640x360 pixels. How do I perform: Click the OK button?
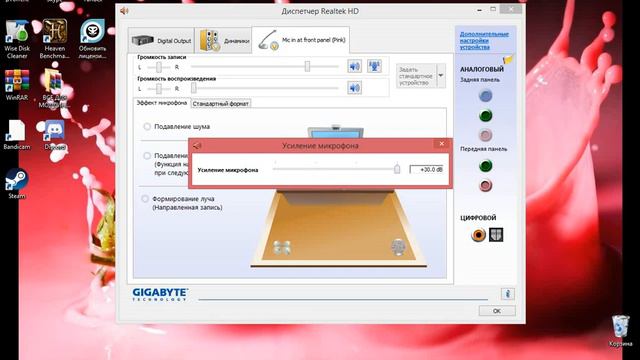click(497, 311)
